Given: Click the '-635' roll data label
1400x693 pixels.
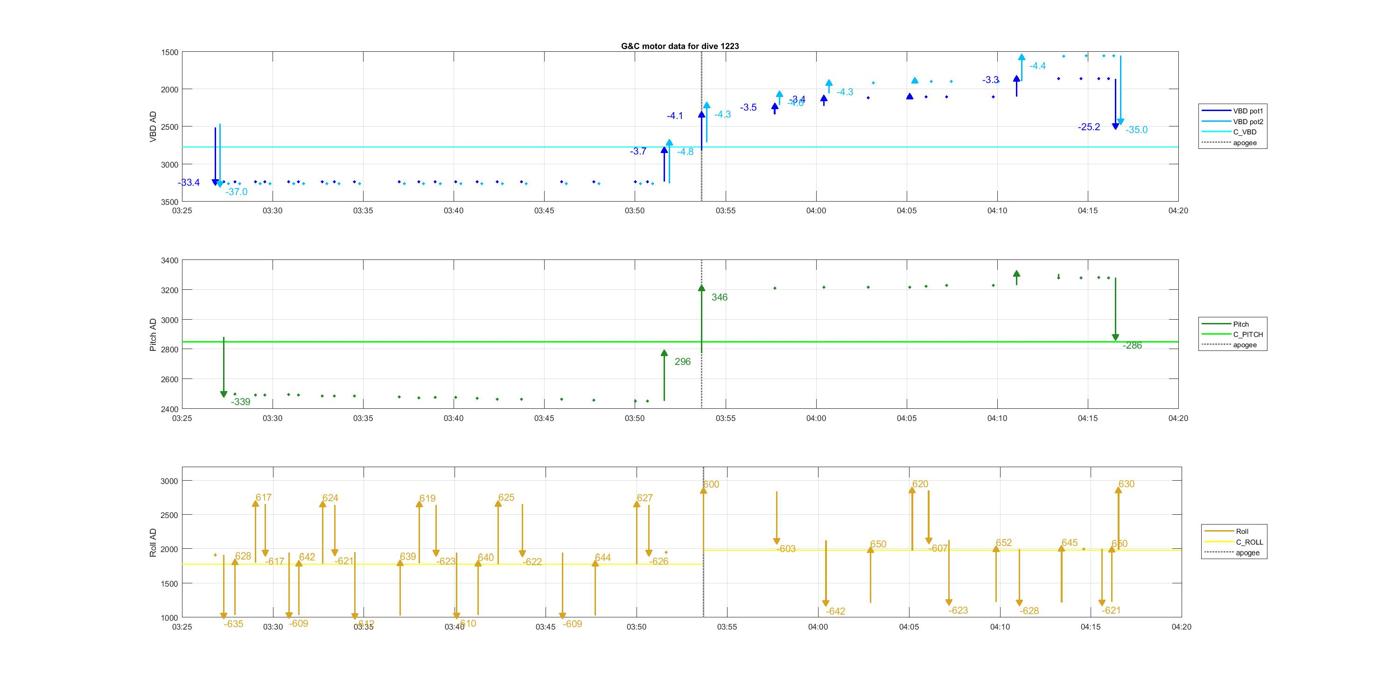Looking at the screenshot, I should (x=233, y=624).
